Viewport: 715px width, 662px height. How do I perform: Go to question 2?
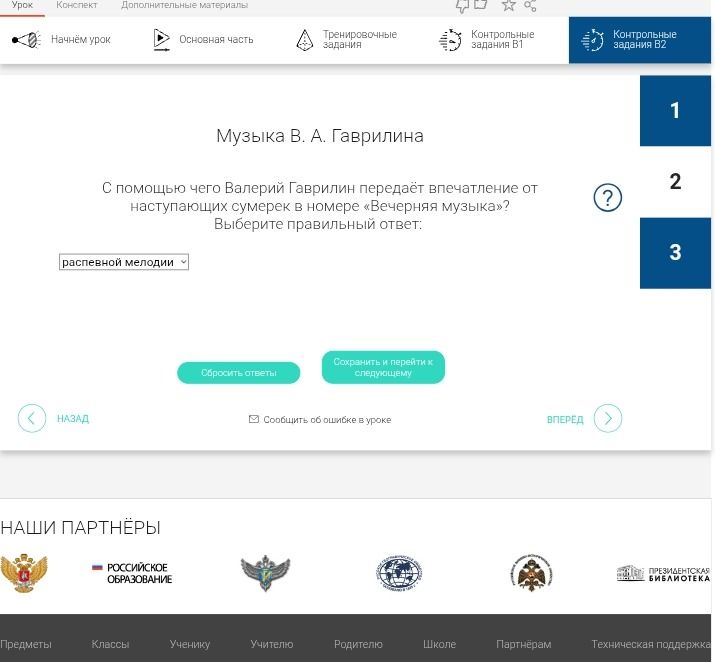point(675,181)
